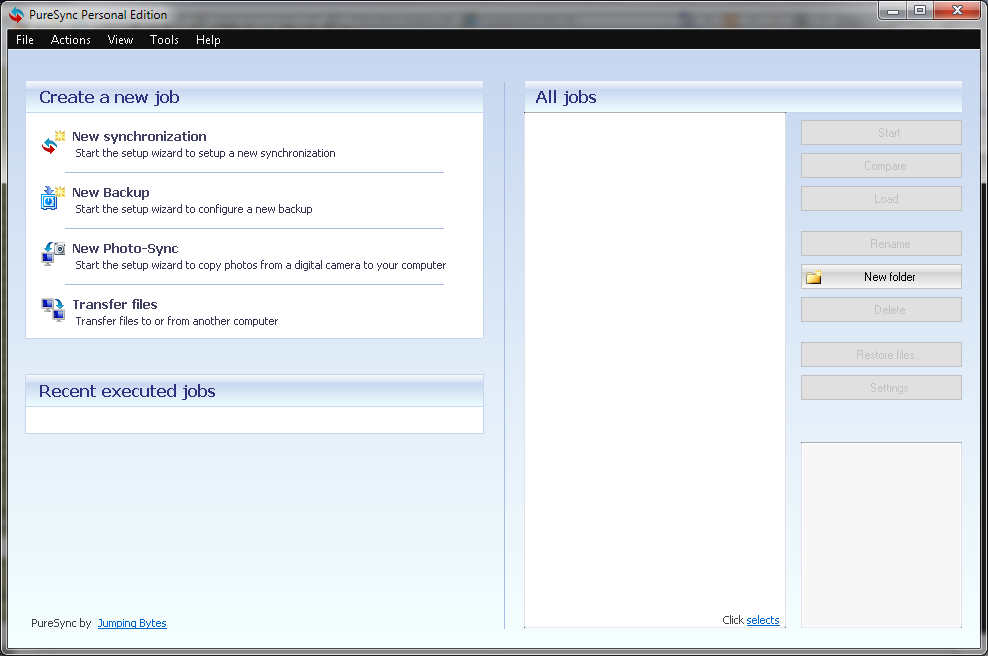Open the File menu
The image size is (988, 656).
[25, 40]
